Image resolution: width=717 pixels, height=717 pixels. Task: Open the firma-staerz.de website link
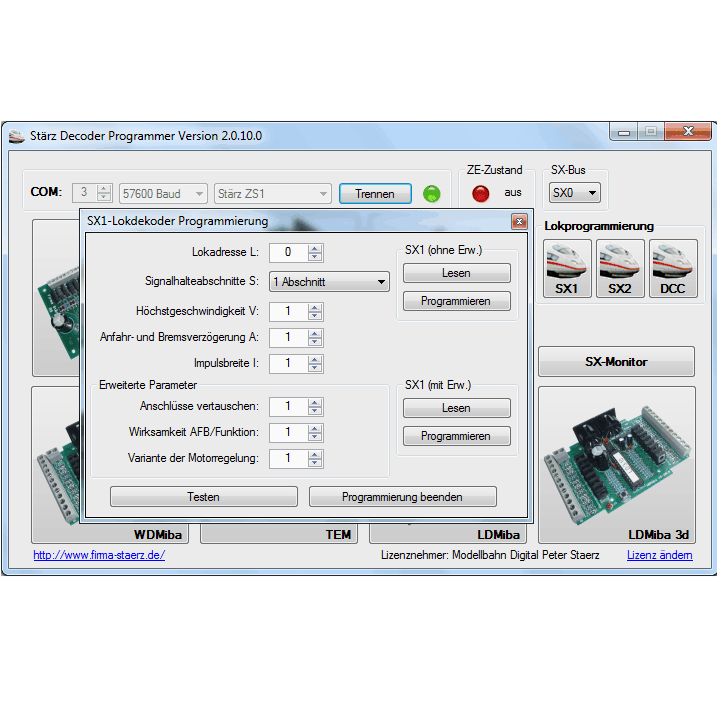point(99,555)
